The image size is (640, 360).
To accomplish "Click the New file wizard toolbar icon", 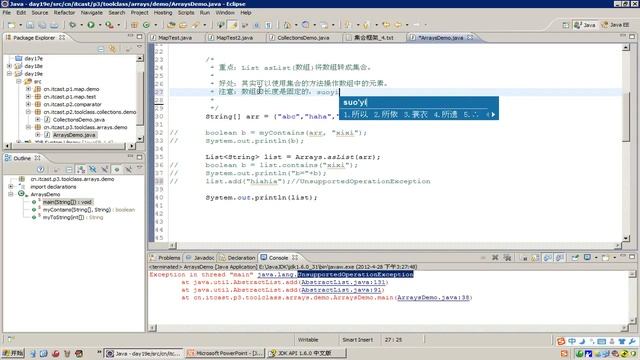I will point(11,25).
